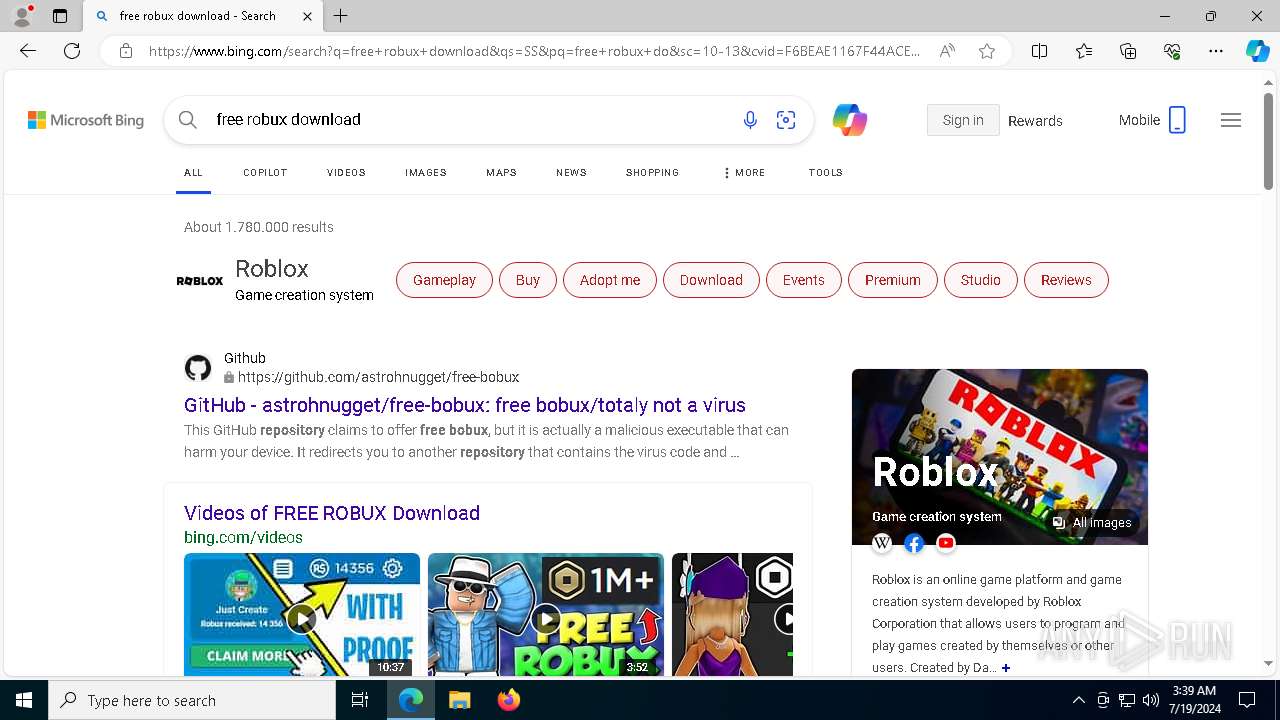Image resolution: width=1280 pixels, height=720 pixels.
Task: View site information lock icon
Action: pyautogui.click(x=126, y=51)
